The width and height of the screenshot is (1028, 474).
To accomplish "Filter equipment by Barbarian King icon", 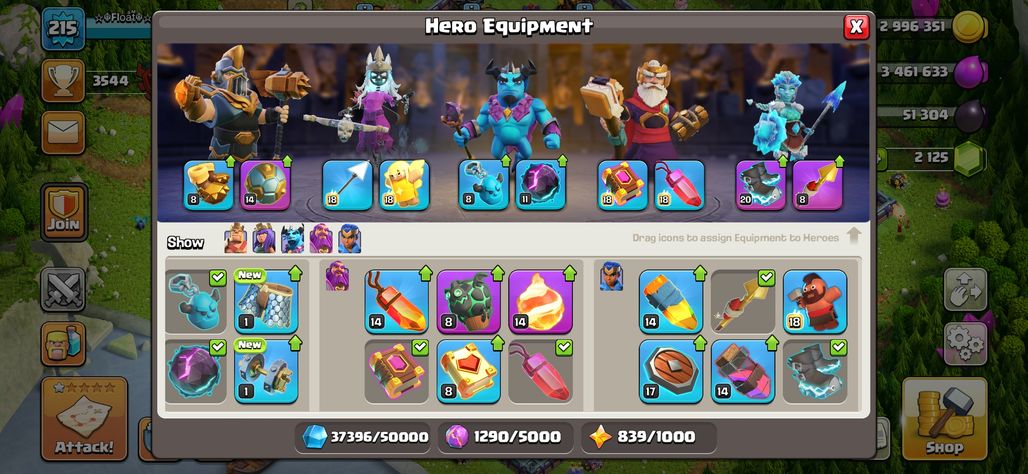I will [236, 239].
